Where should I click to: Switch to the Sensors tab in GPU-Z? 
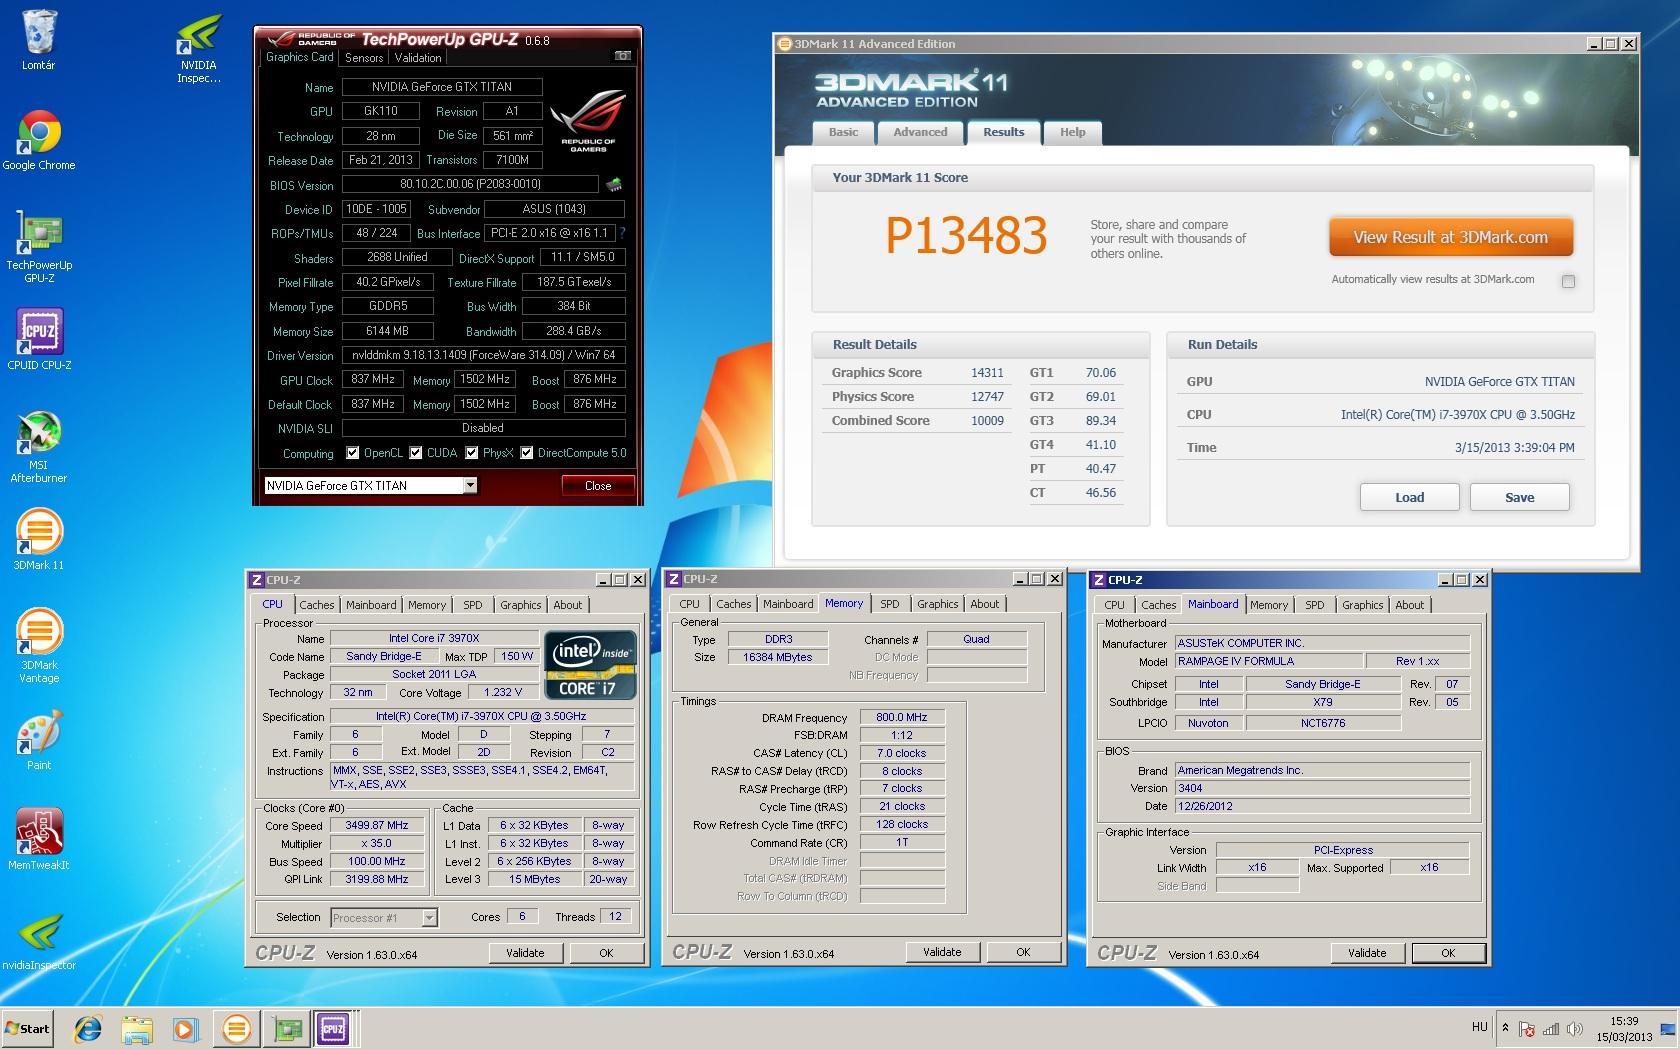(364, 58)
